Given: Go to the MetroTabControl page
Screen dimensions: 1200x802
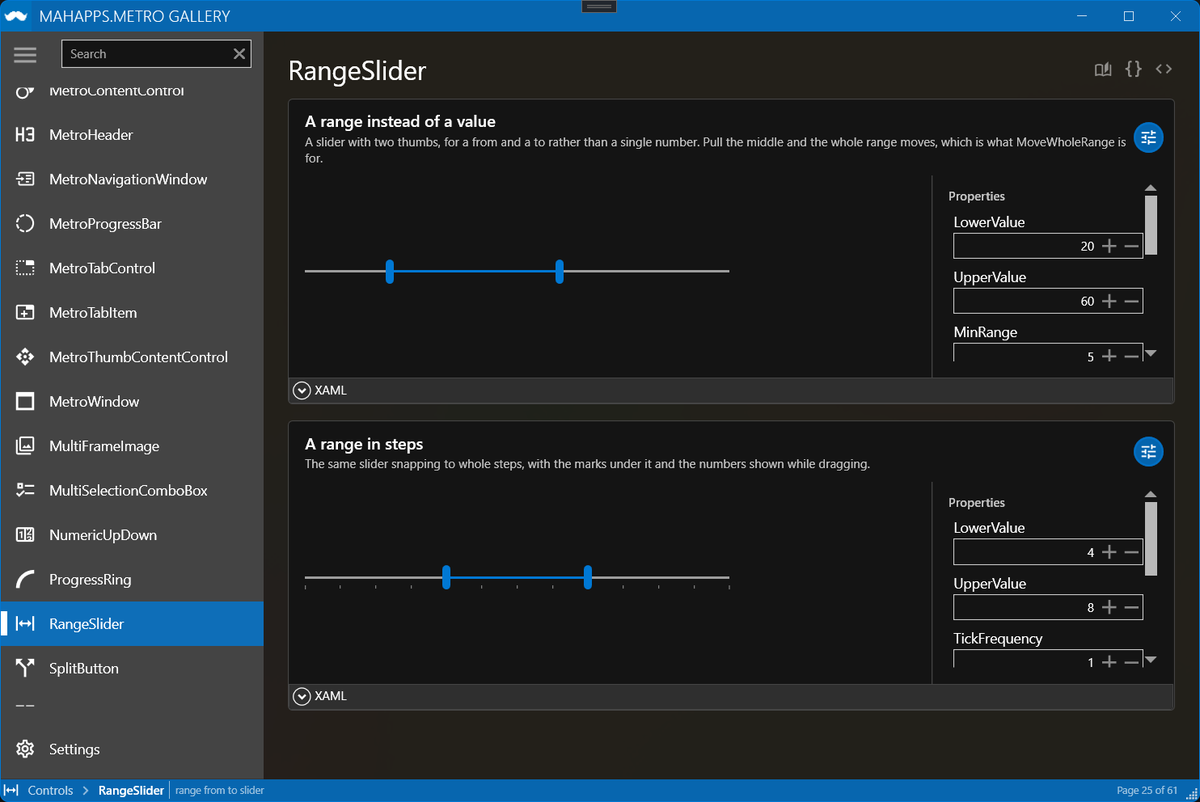Looking at the screenshot, I should click(132, 268).
